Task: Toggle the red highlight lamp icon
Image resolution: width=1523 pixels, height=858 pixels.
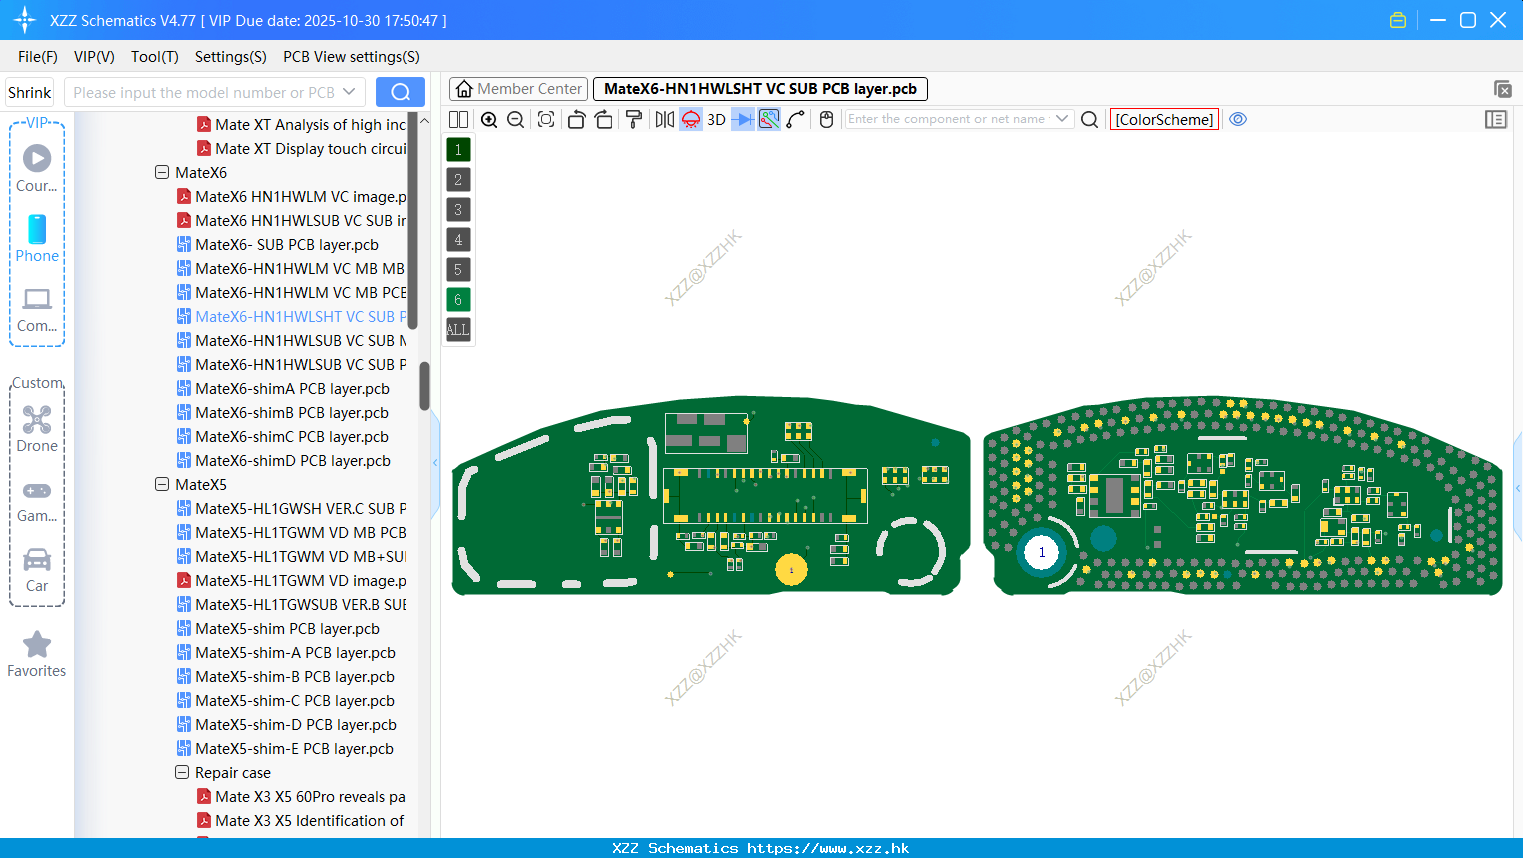Action: pos(691,119)
